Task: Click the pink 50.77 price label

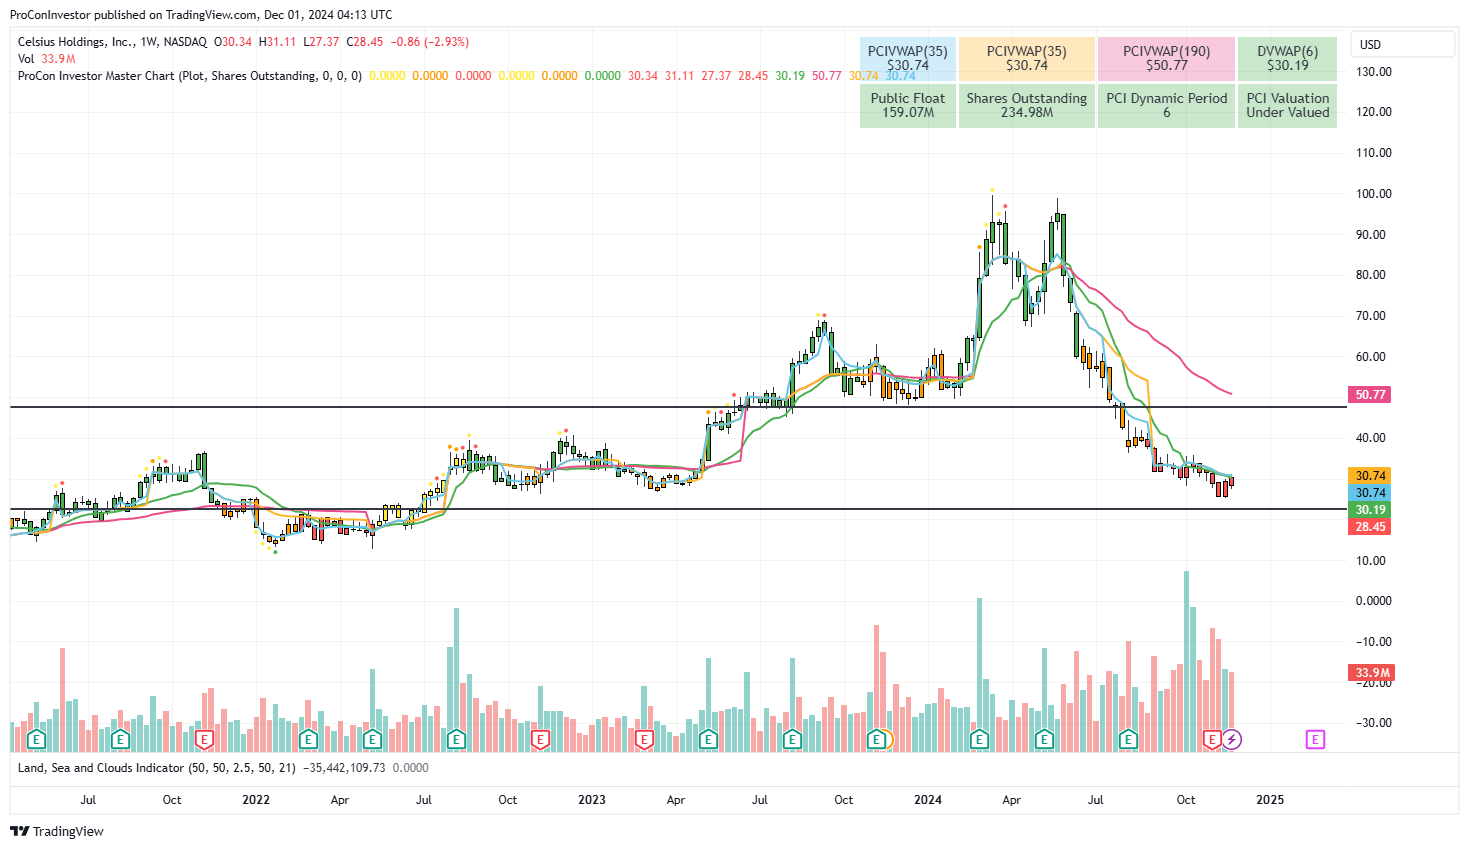Action: (1370, 395)
